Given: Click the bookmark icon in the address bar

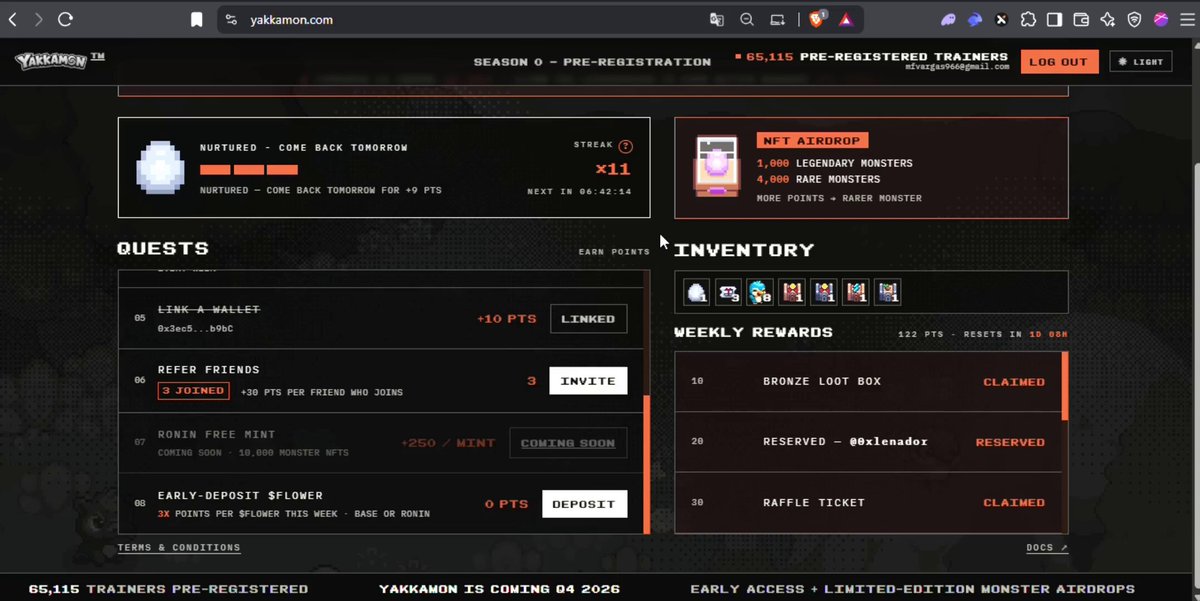Looking at the screenshot, I should (x=197, y=19).
